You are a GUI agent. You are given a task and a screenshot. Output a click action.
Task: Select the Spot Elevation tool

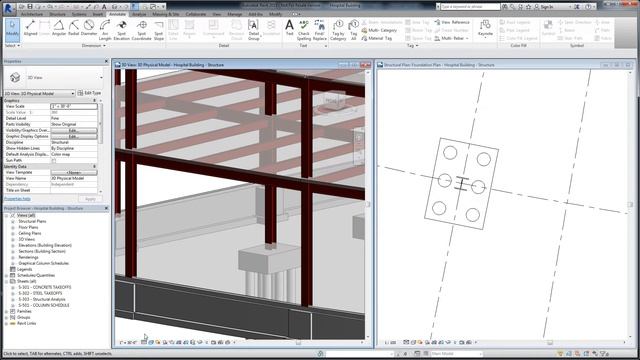[121, 30]
